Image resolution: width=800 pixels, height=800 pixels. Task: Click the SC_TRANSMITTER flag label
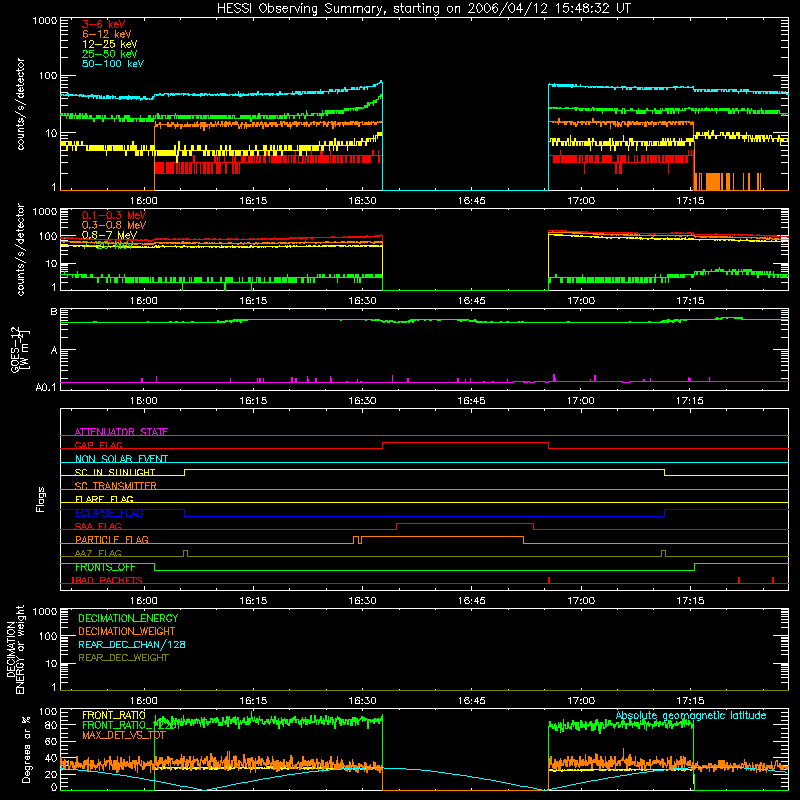point(116,485)
